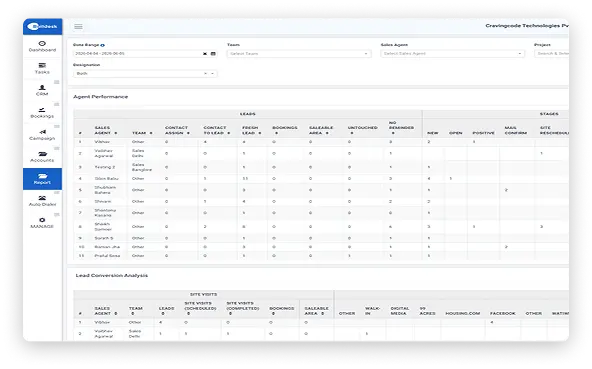This screenshot has height=369, width=592.
Task: Click the Agent Performance section heading
Action: coord(100,97)
